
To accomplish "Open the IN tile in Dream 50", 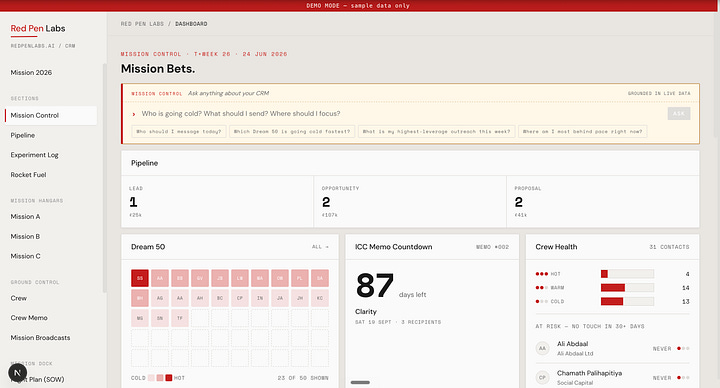I will point(260,298).
